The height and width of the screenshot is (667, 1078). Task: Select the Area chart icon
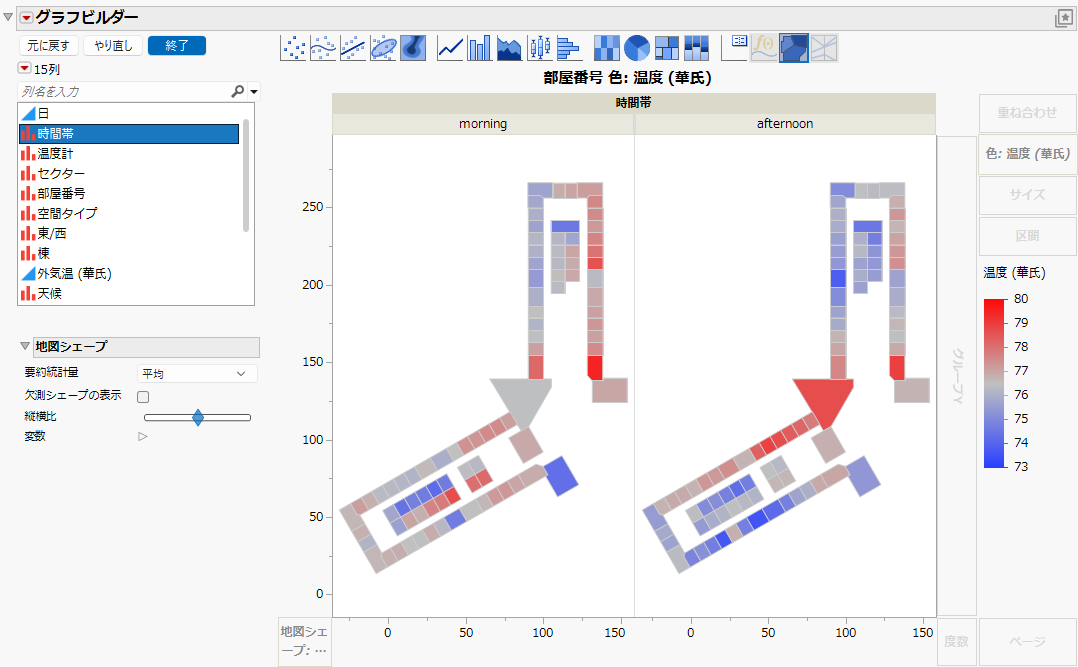point(509,48)
